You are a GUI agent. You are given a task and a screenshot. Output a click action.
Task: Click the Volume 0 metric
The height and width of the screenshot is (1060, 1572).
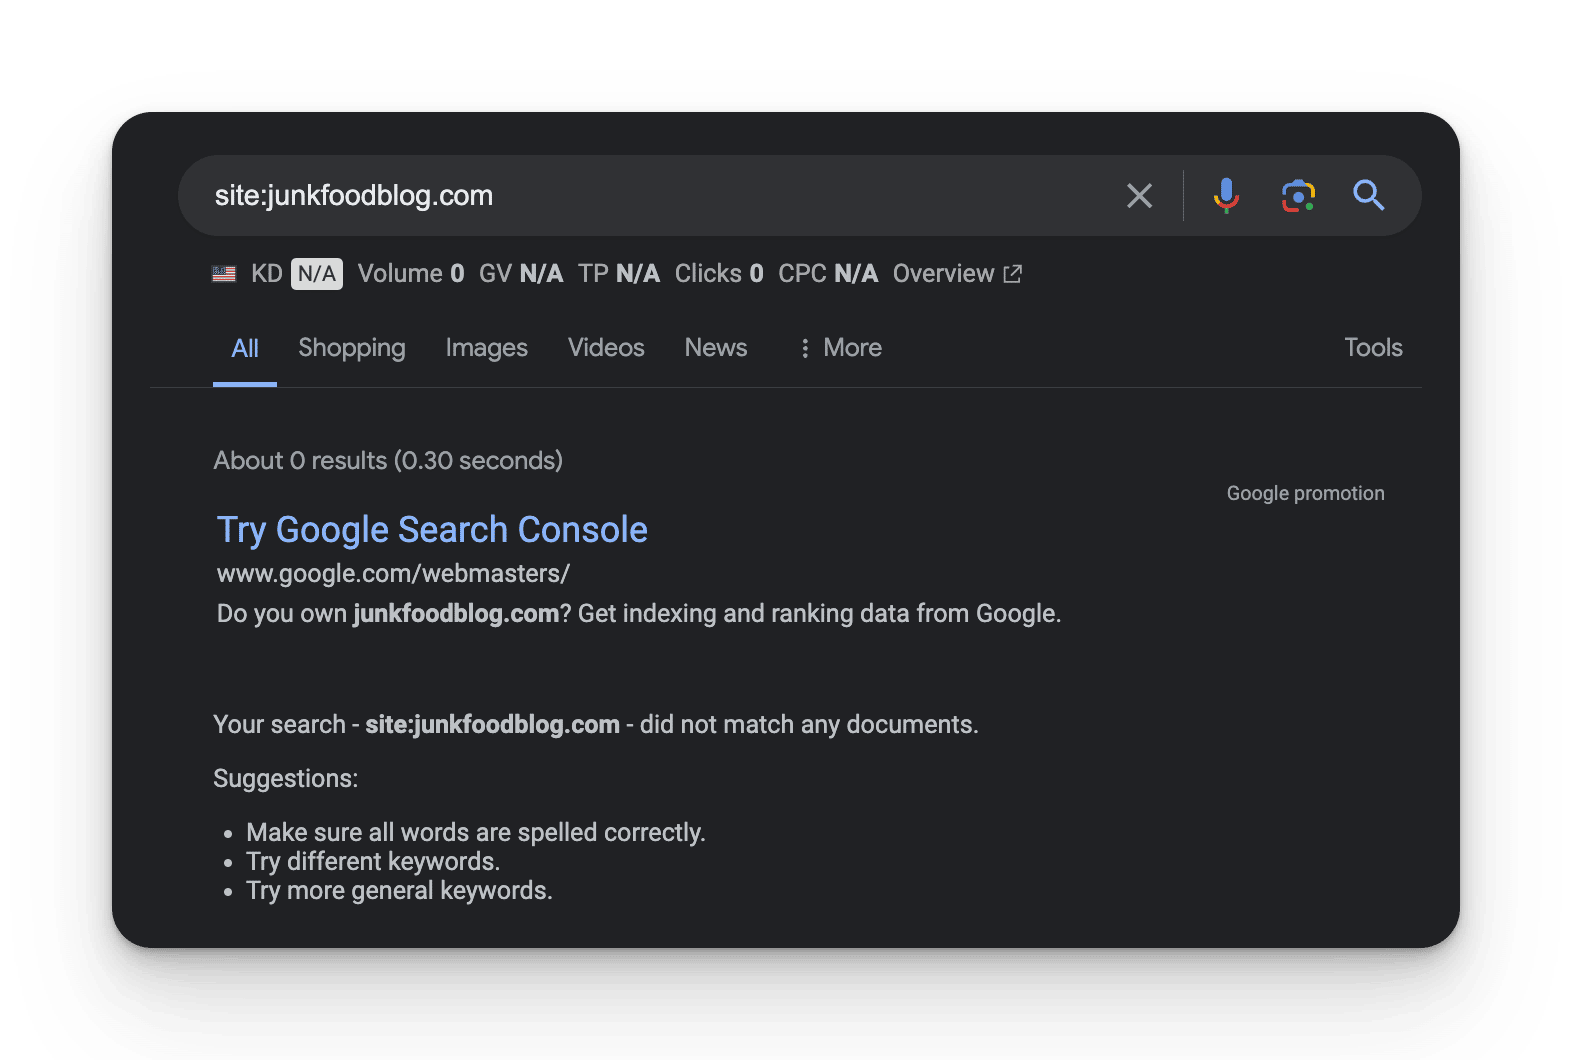411,274
